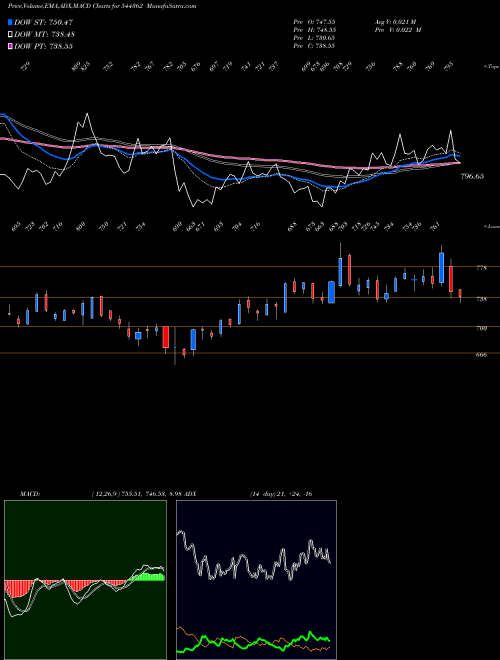Viewport: 500px width, 660px height.
Task: Select the DOW MT: 738.48 label
Action: coord(45,34)
